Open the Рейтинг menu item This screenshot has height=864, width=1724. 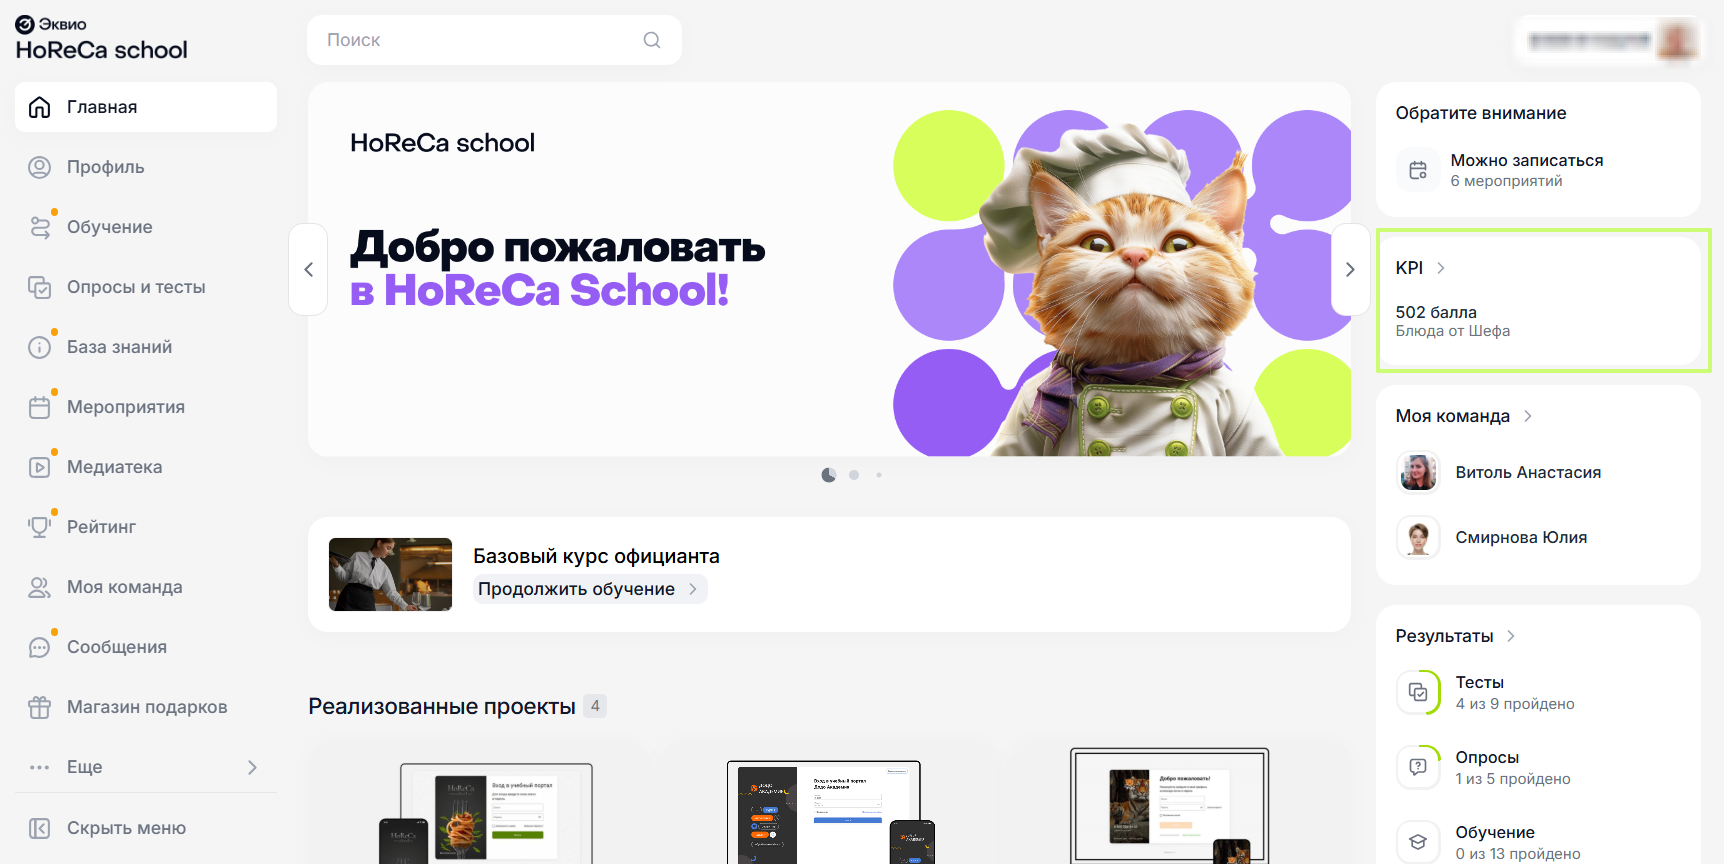146,527
